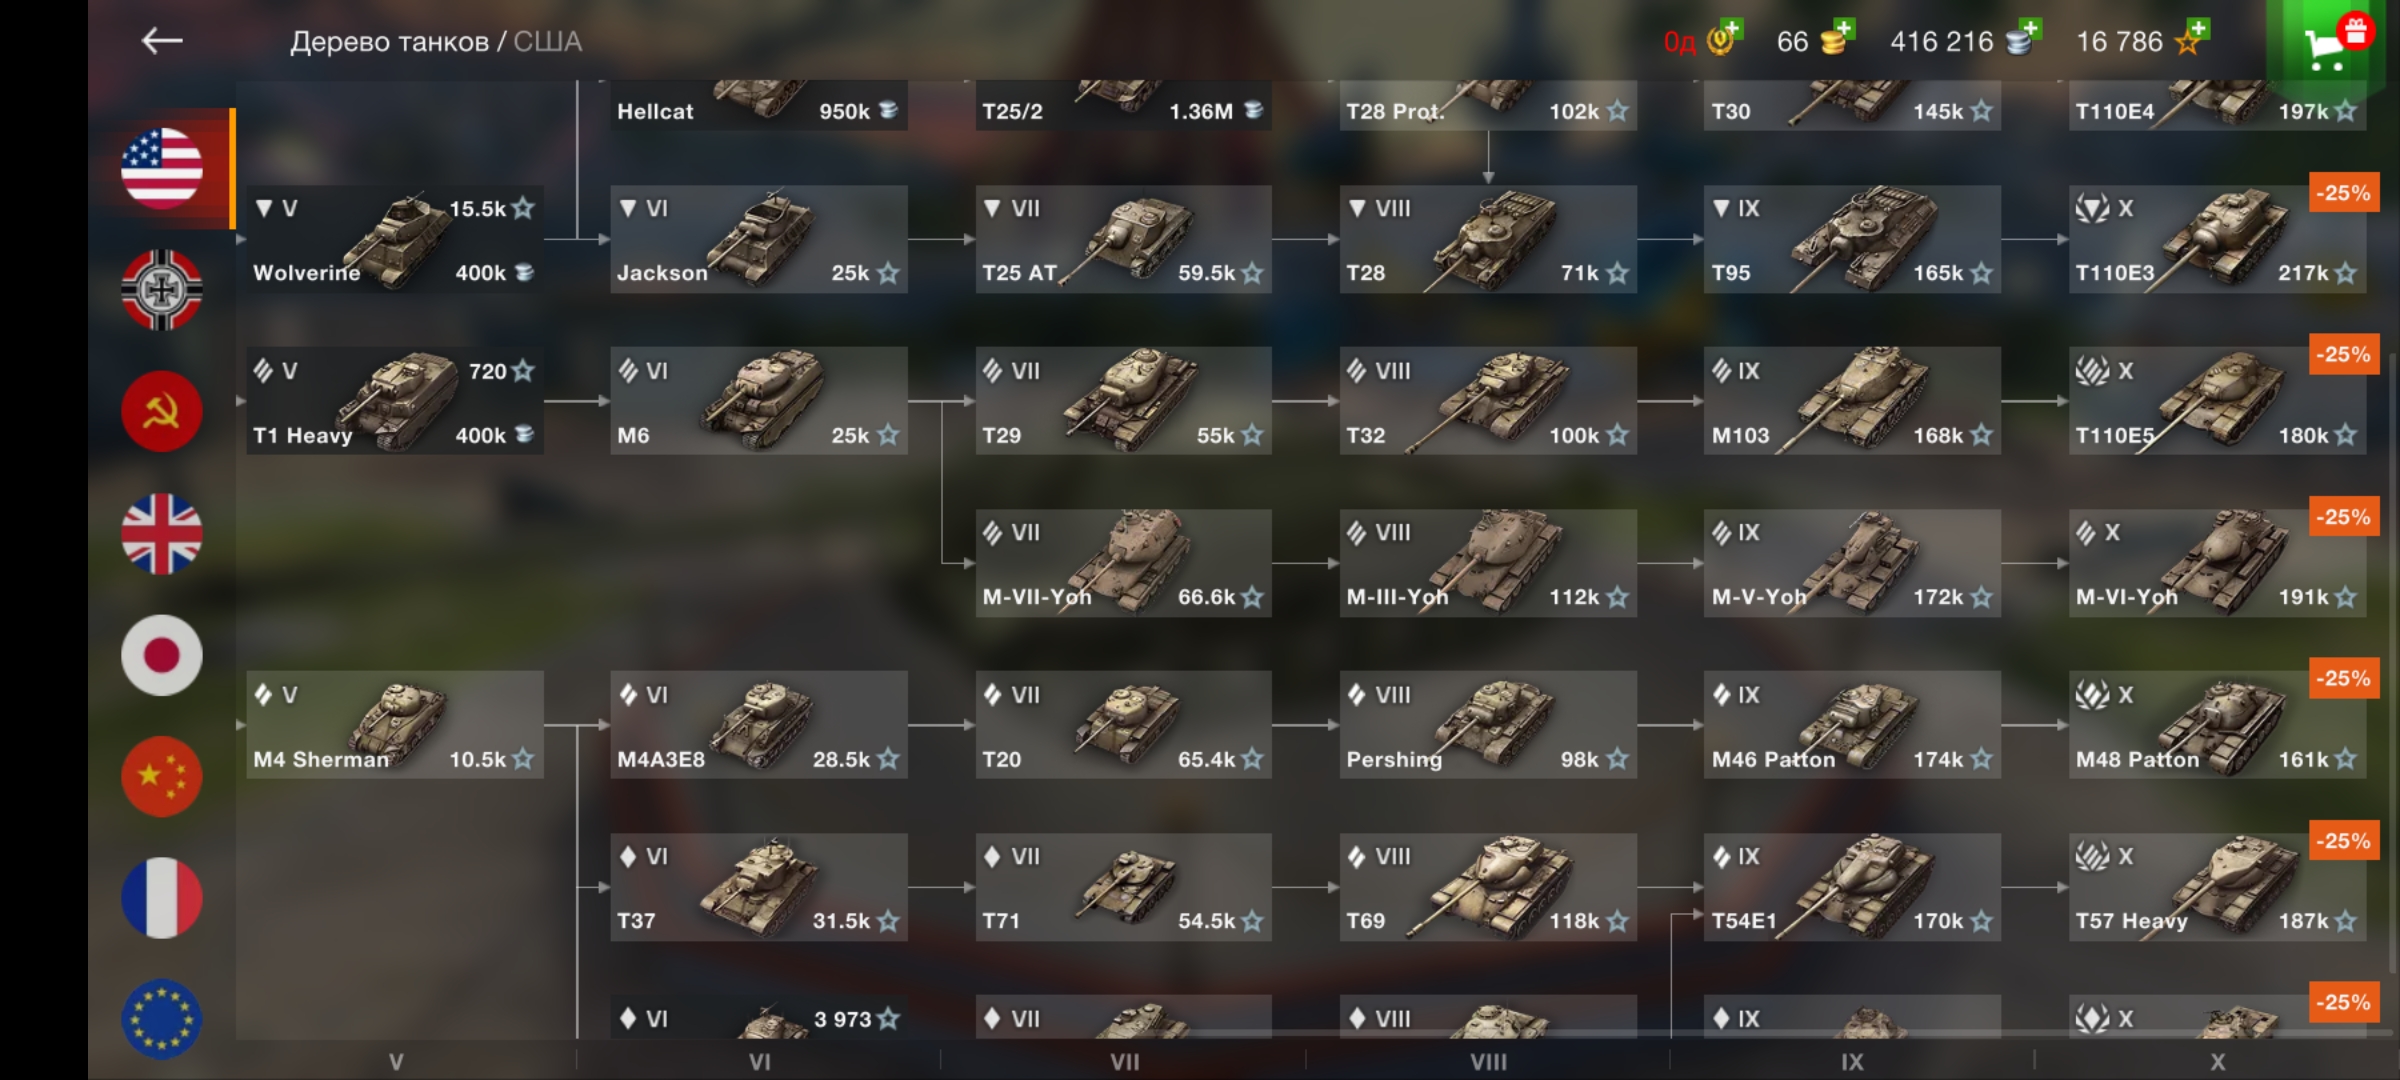The width and height of the screenshot is (2400, 1080).
Task: Jump to tier X column label
Action: coord(2217,1062)
